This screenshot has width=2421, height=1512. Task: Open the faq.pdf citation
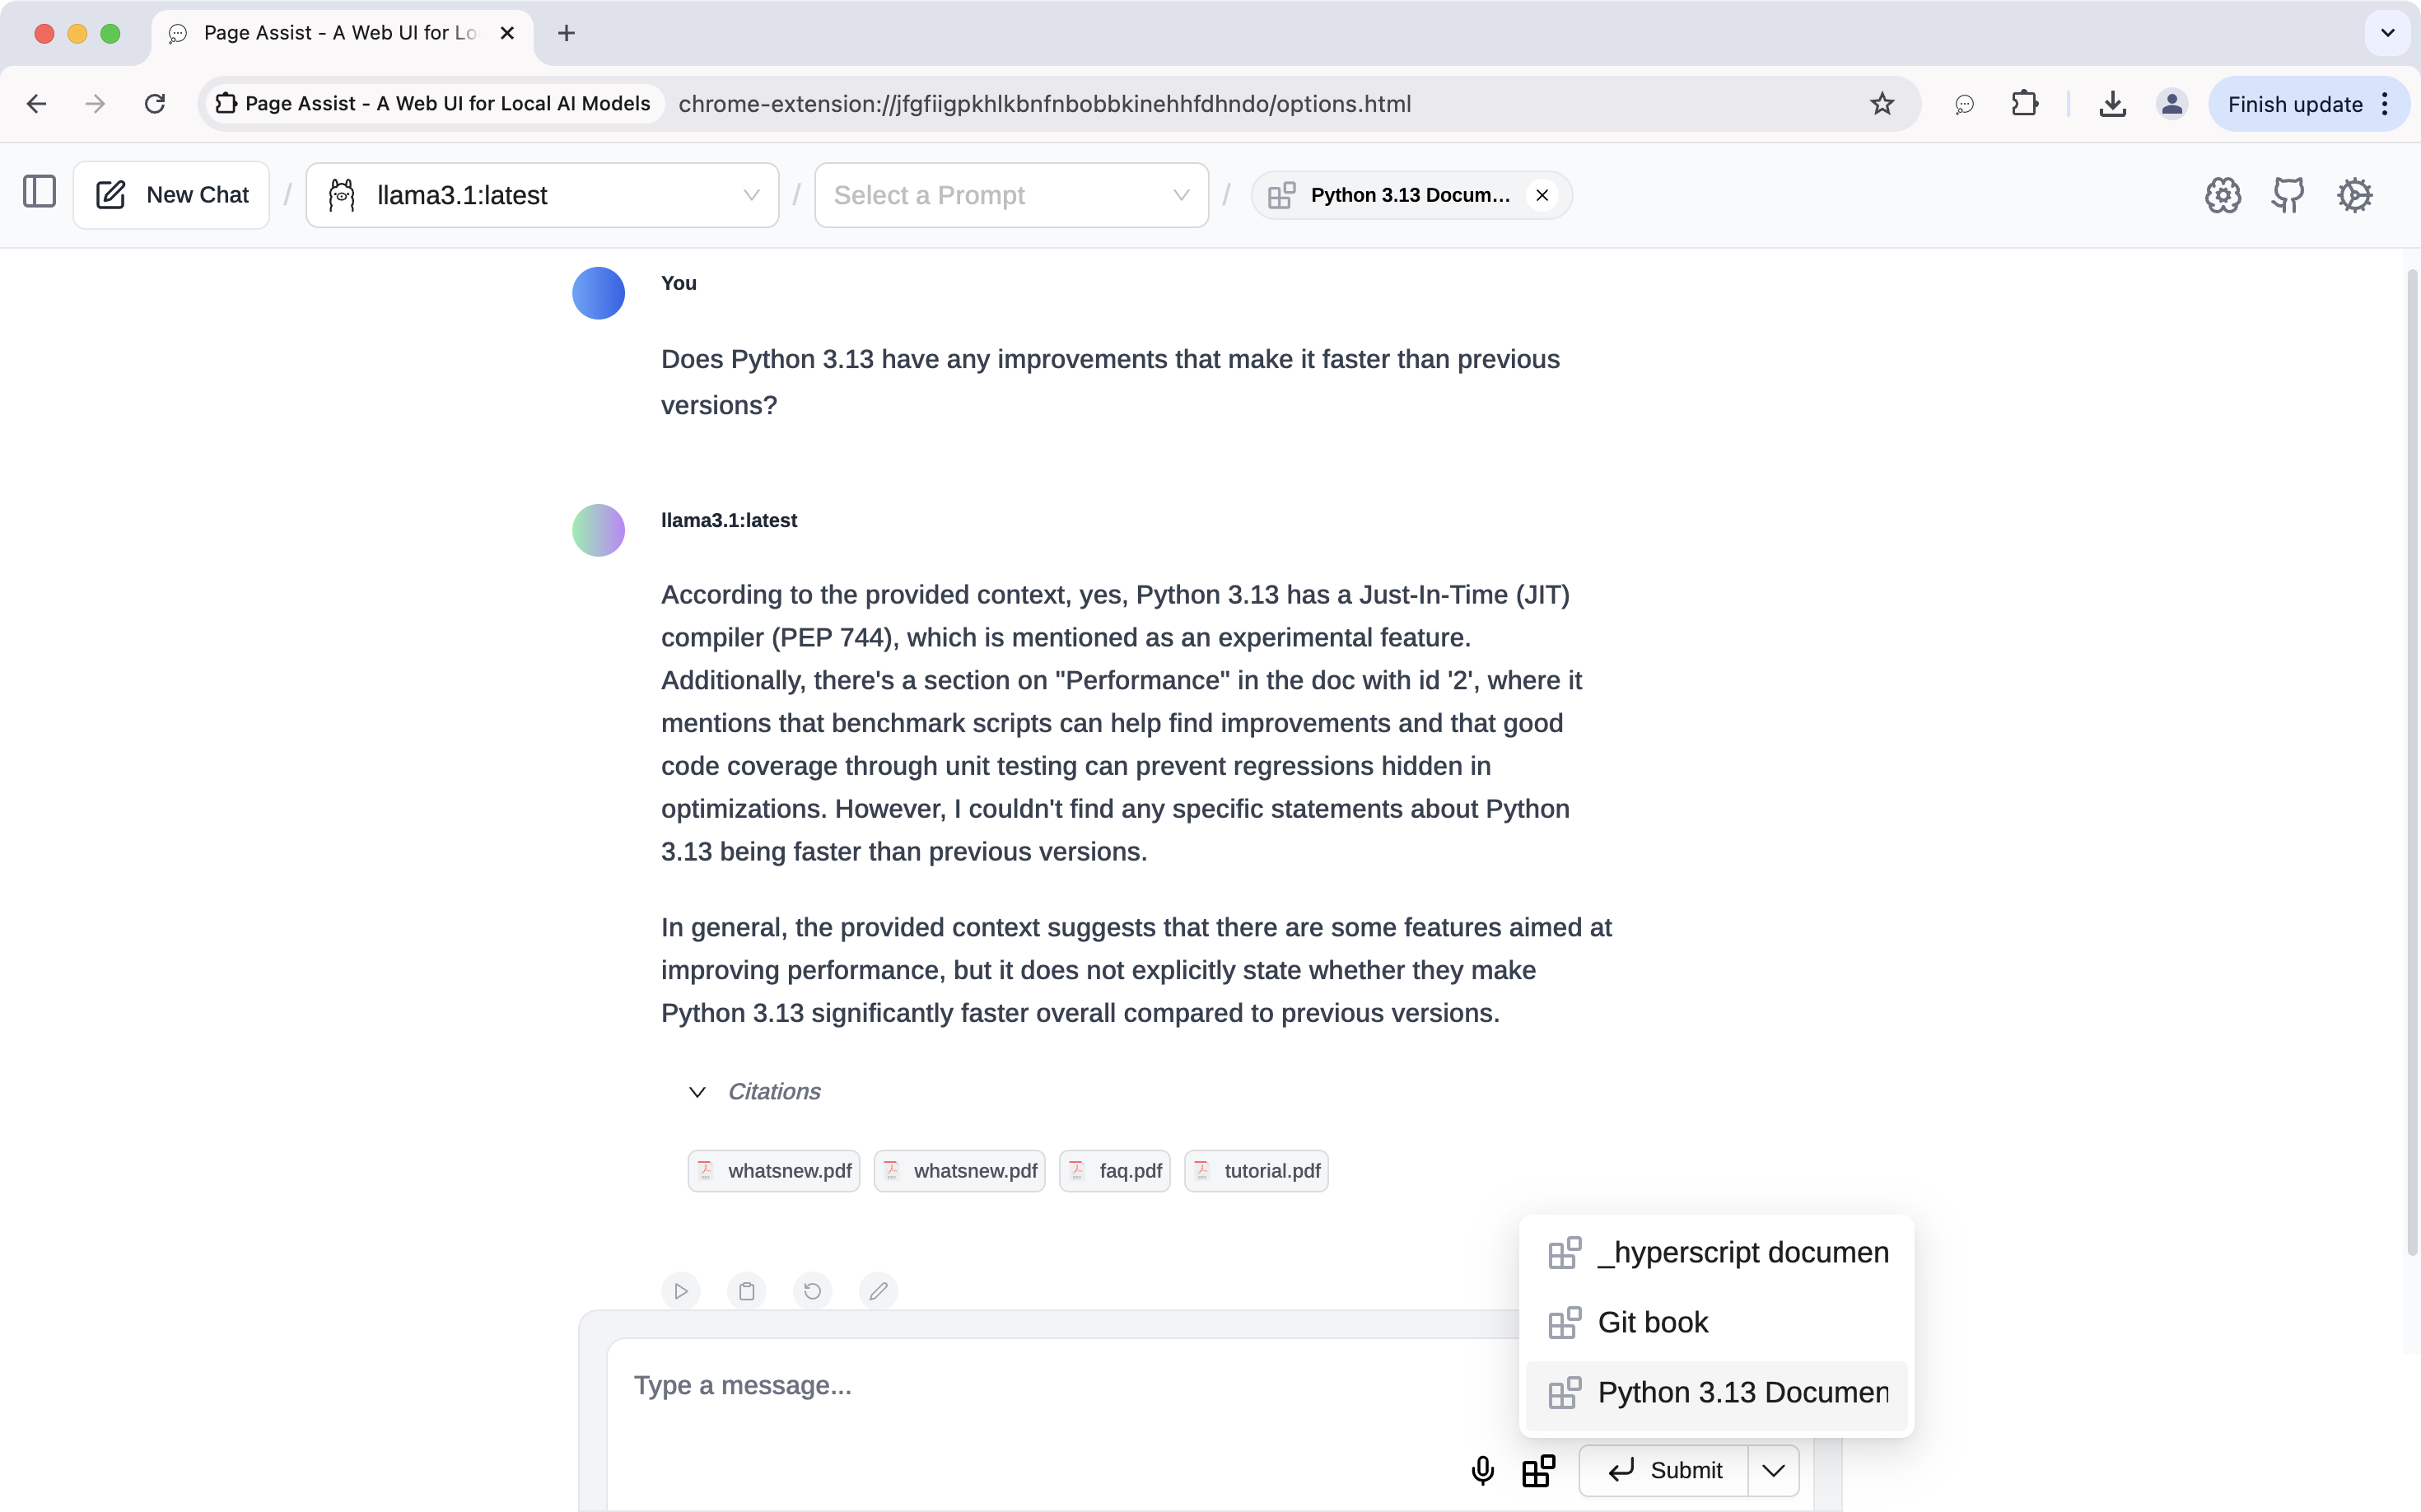(1115, 1171)
